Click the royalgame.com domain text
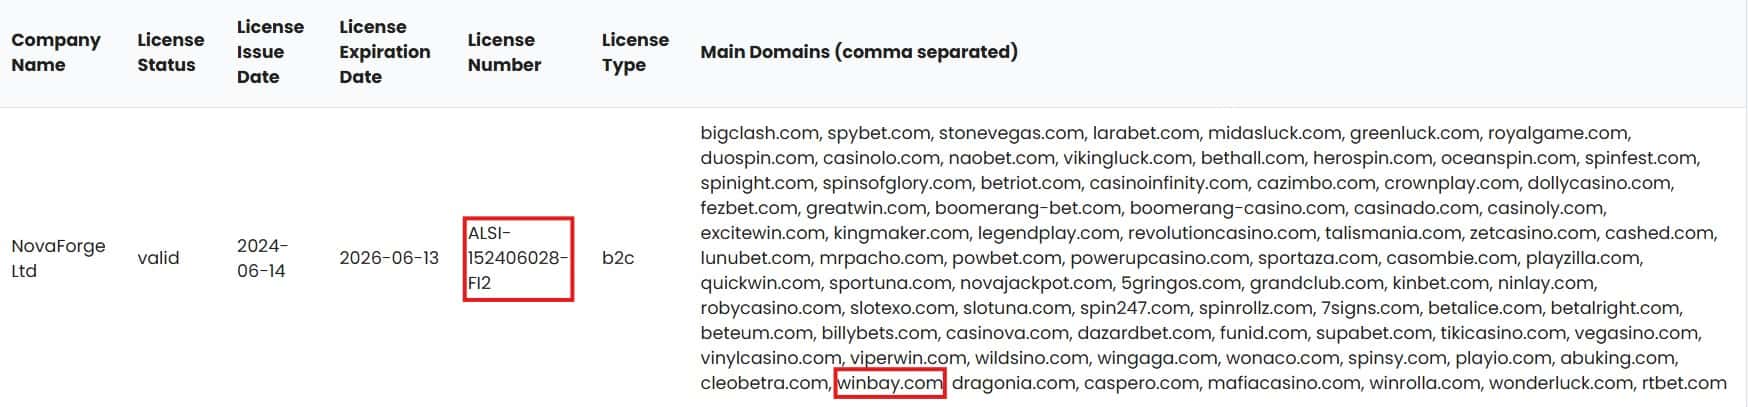The image size is (1748, 407). point(1558,133)
